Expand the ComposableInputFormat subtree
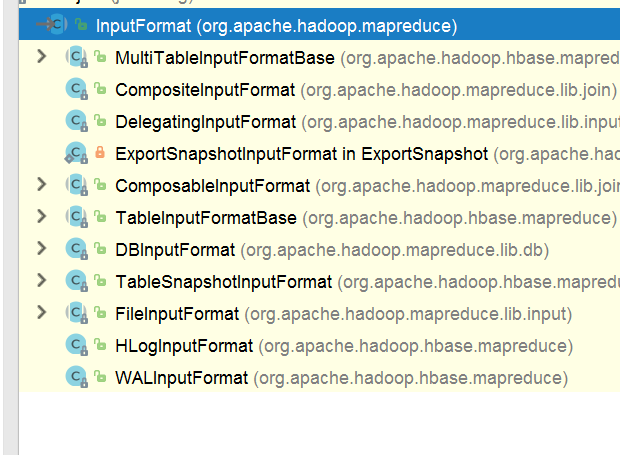620x455 pixels. (x=42, y=185)
